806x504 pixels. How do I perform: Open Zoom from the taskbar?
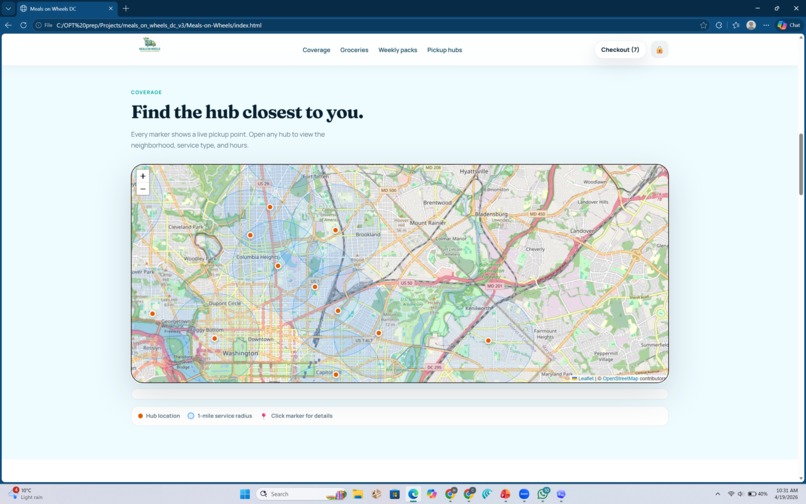coord(524,494)
